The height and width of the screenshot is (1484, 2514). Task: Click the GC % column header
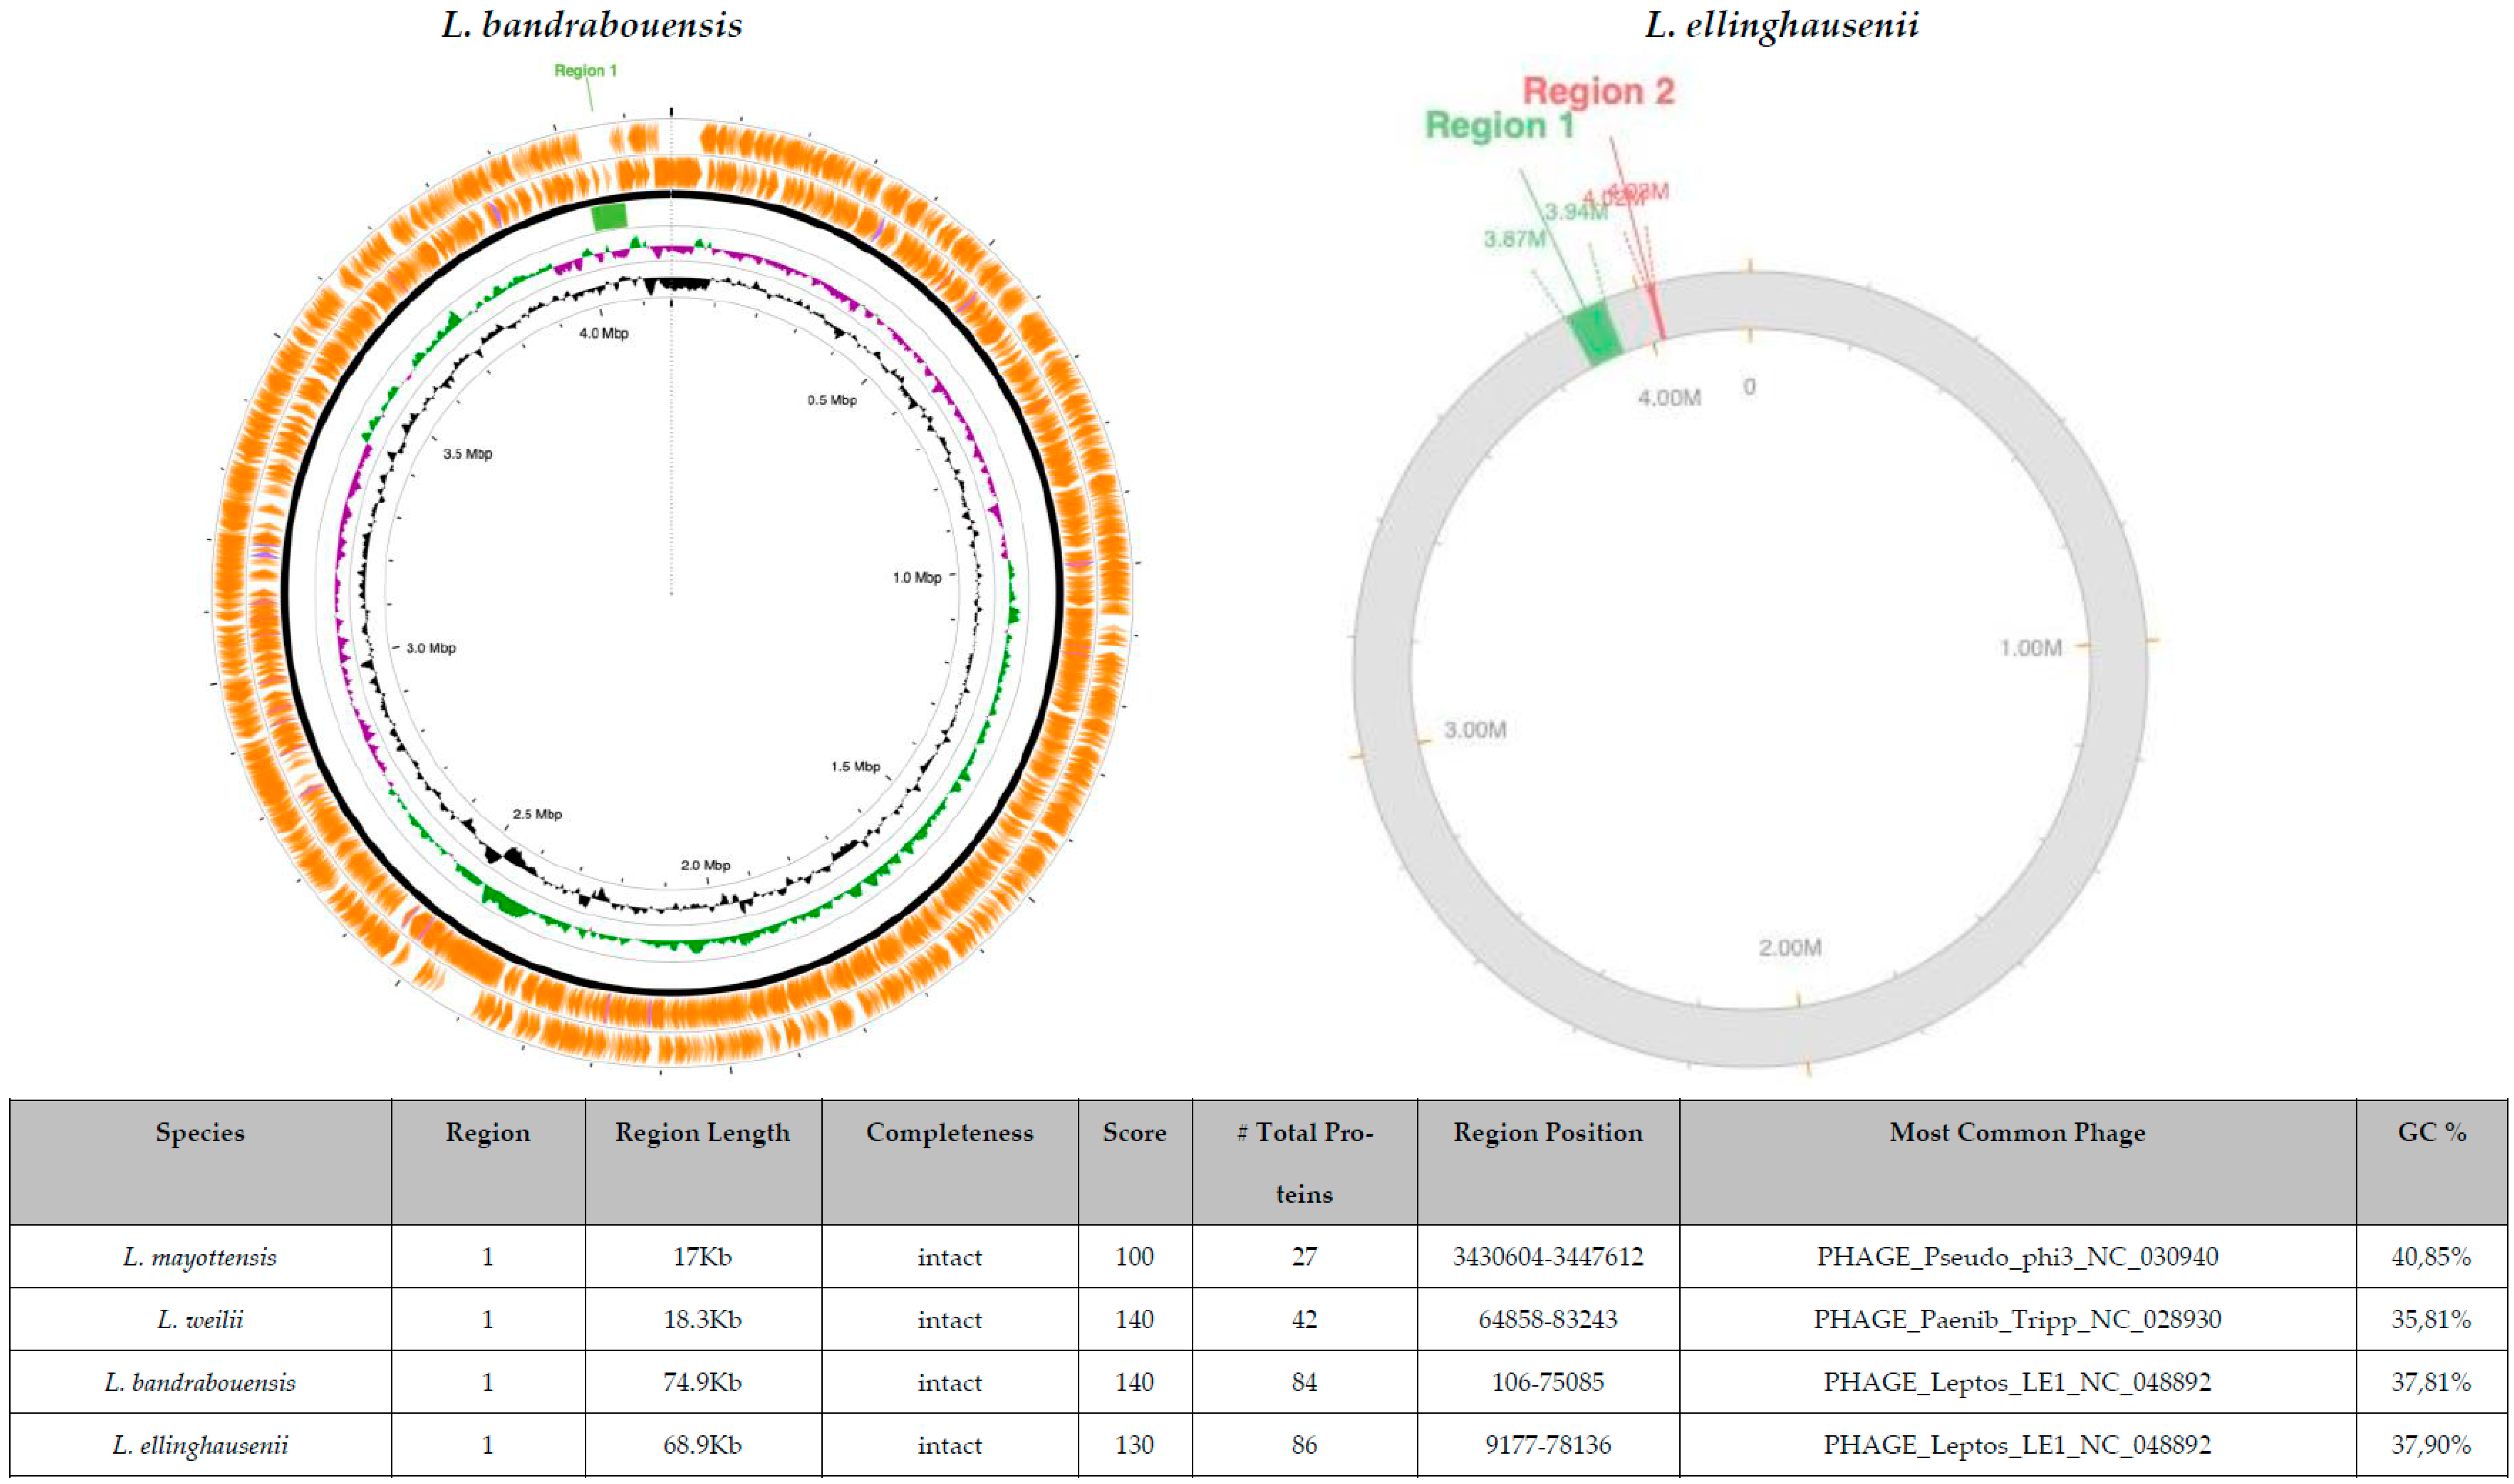pyautogui.click(x=2430, y=1132)
